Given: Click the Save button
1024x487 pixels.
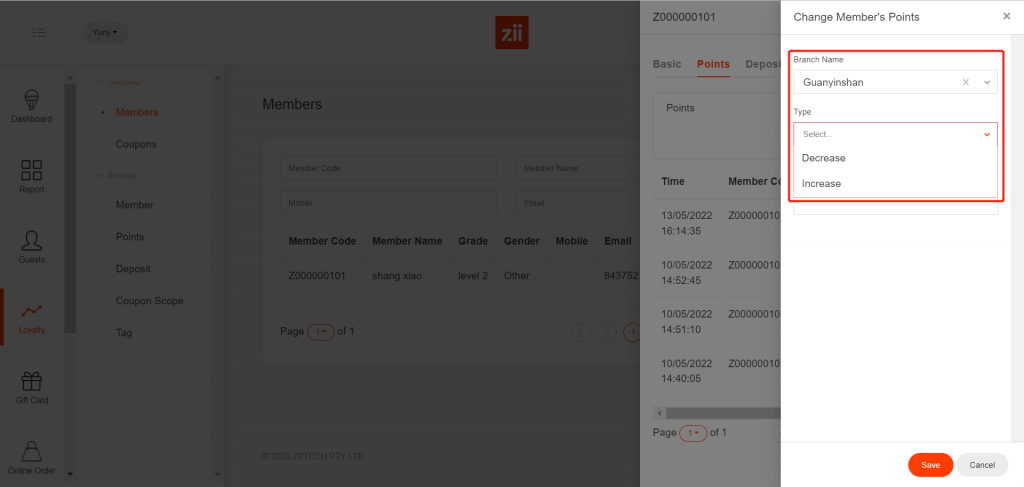Looking at the screenshot, I should click(930, 465).
